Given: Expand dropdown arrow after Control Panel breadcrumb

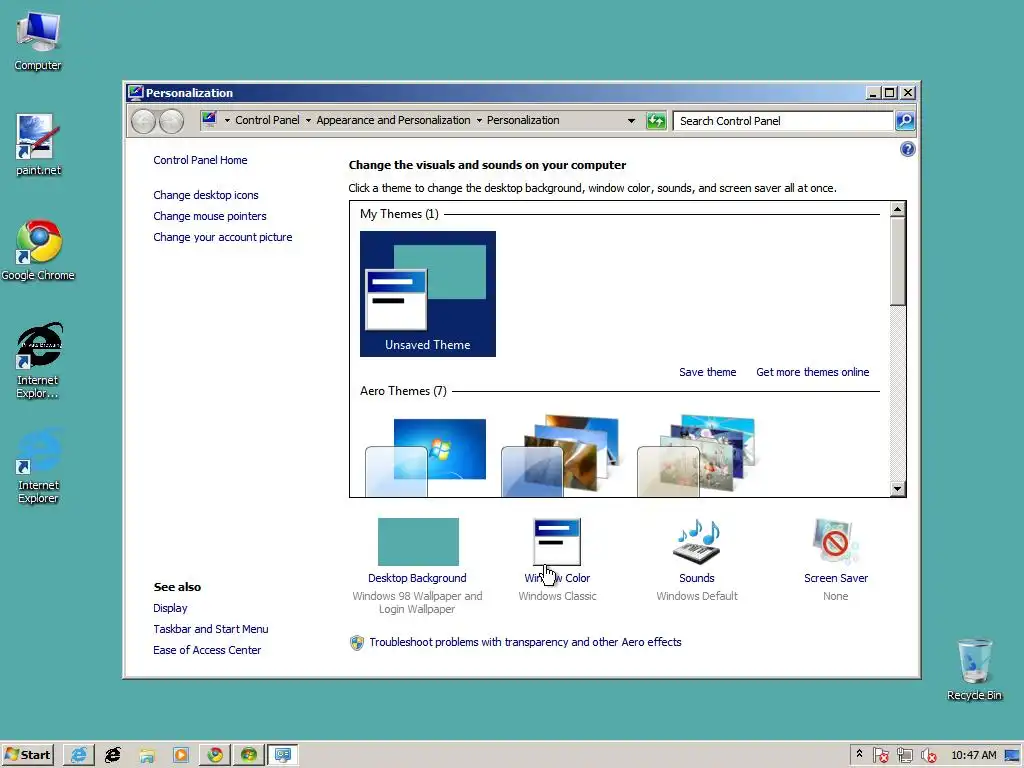Looking at the screenshot, I should tap(308, 120).
